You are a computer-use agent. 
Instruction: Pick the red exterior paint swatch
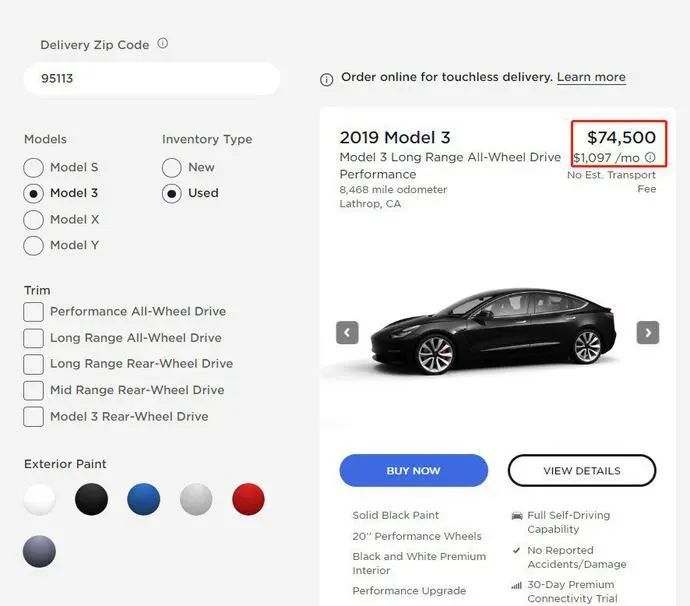pos(248,499)
